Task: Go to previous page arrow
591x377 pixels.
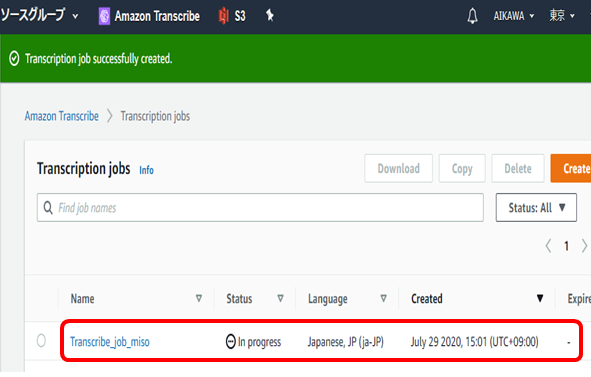Action: [x=548, y=246]
